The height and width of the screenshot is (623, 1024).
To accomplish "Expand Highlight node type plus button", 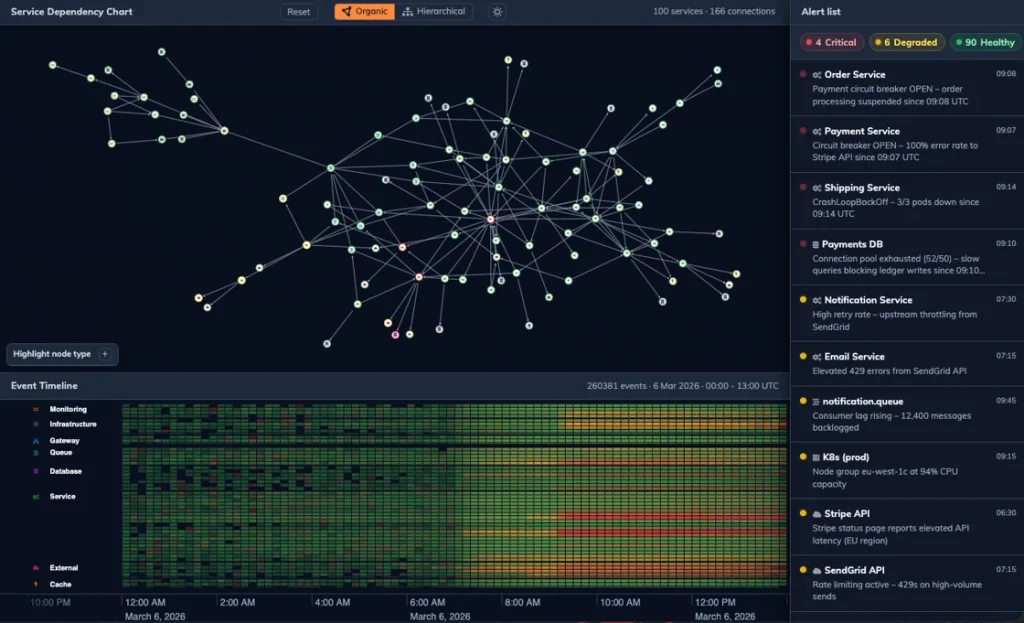I will (x=104, y=354).
